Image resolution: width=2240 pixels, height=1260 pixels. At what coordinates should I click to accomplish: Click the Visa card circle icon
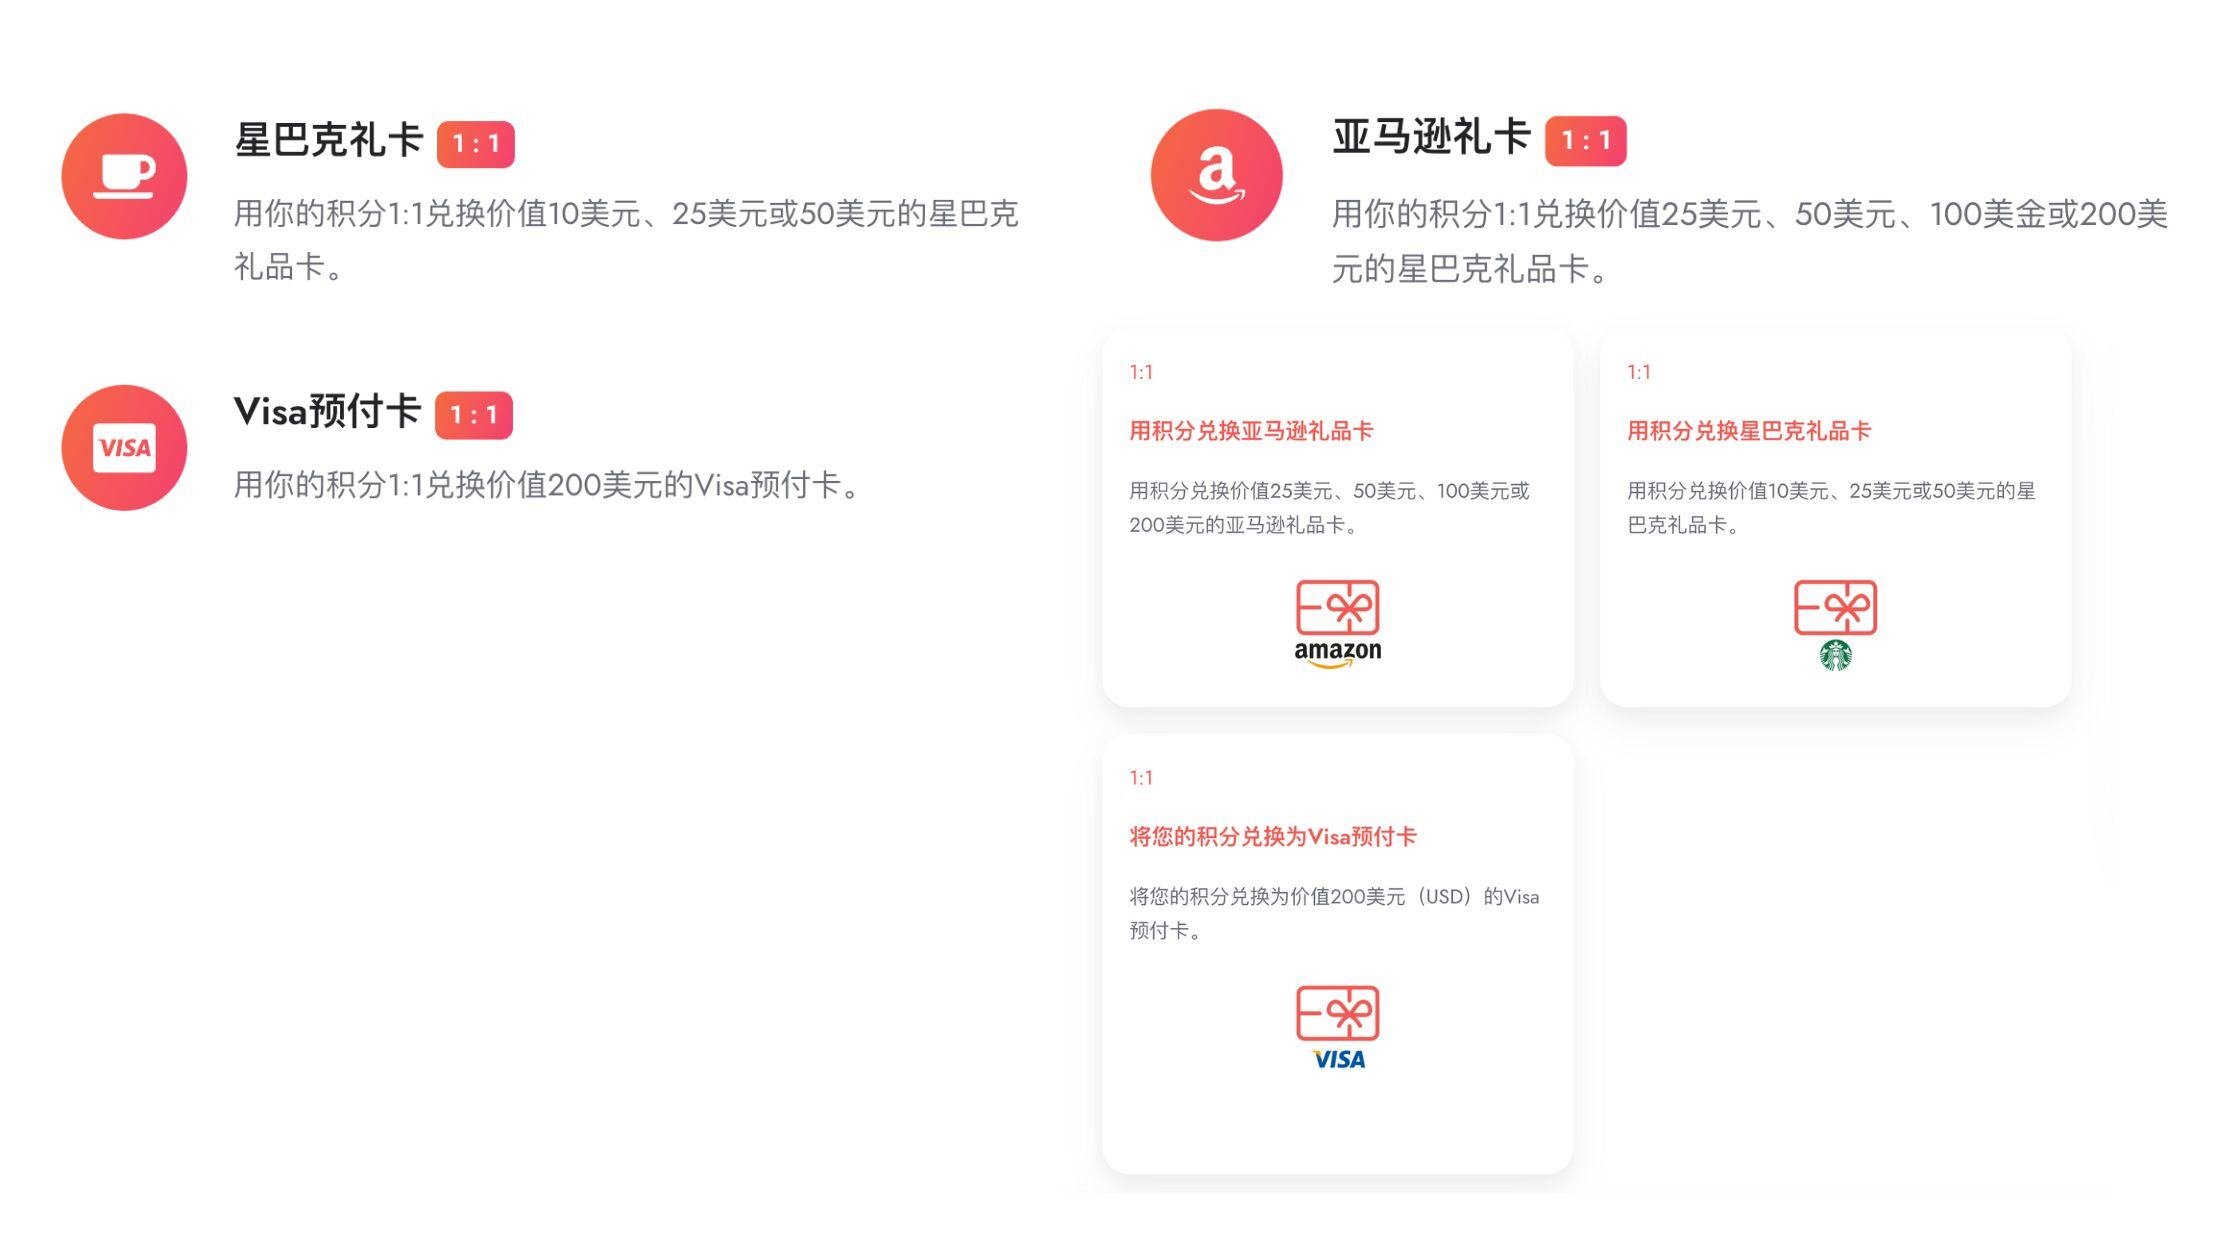[124, 447]
